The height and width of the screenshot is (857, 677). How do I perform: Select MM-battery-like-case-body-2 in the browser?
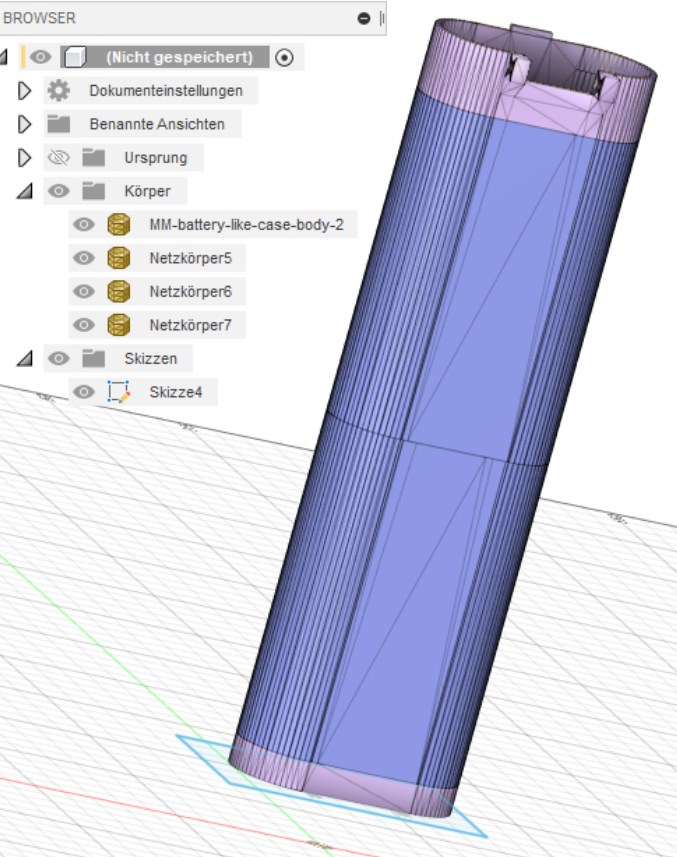click(x=246, y=225)
